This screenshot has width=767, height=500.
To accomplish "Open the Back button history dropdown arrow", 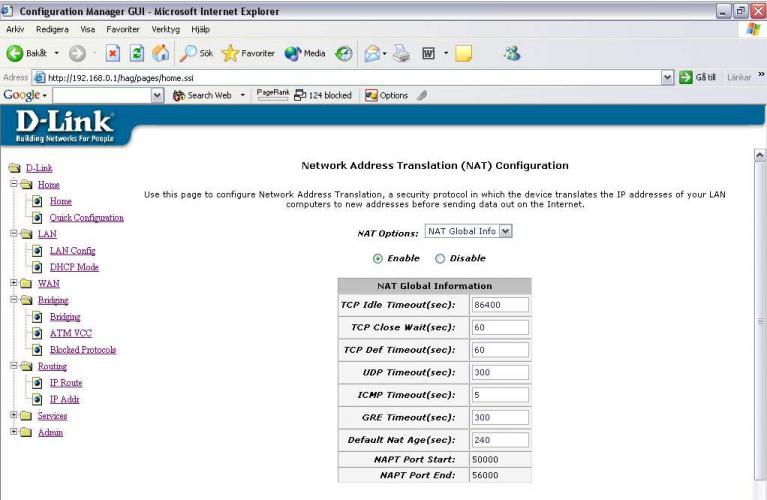I will click(57, 53).
